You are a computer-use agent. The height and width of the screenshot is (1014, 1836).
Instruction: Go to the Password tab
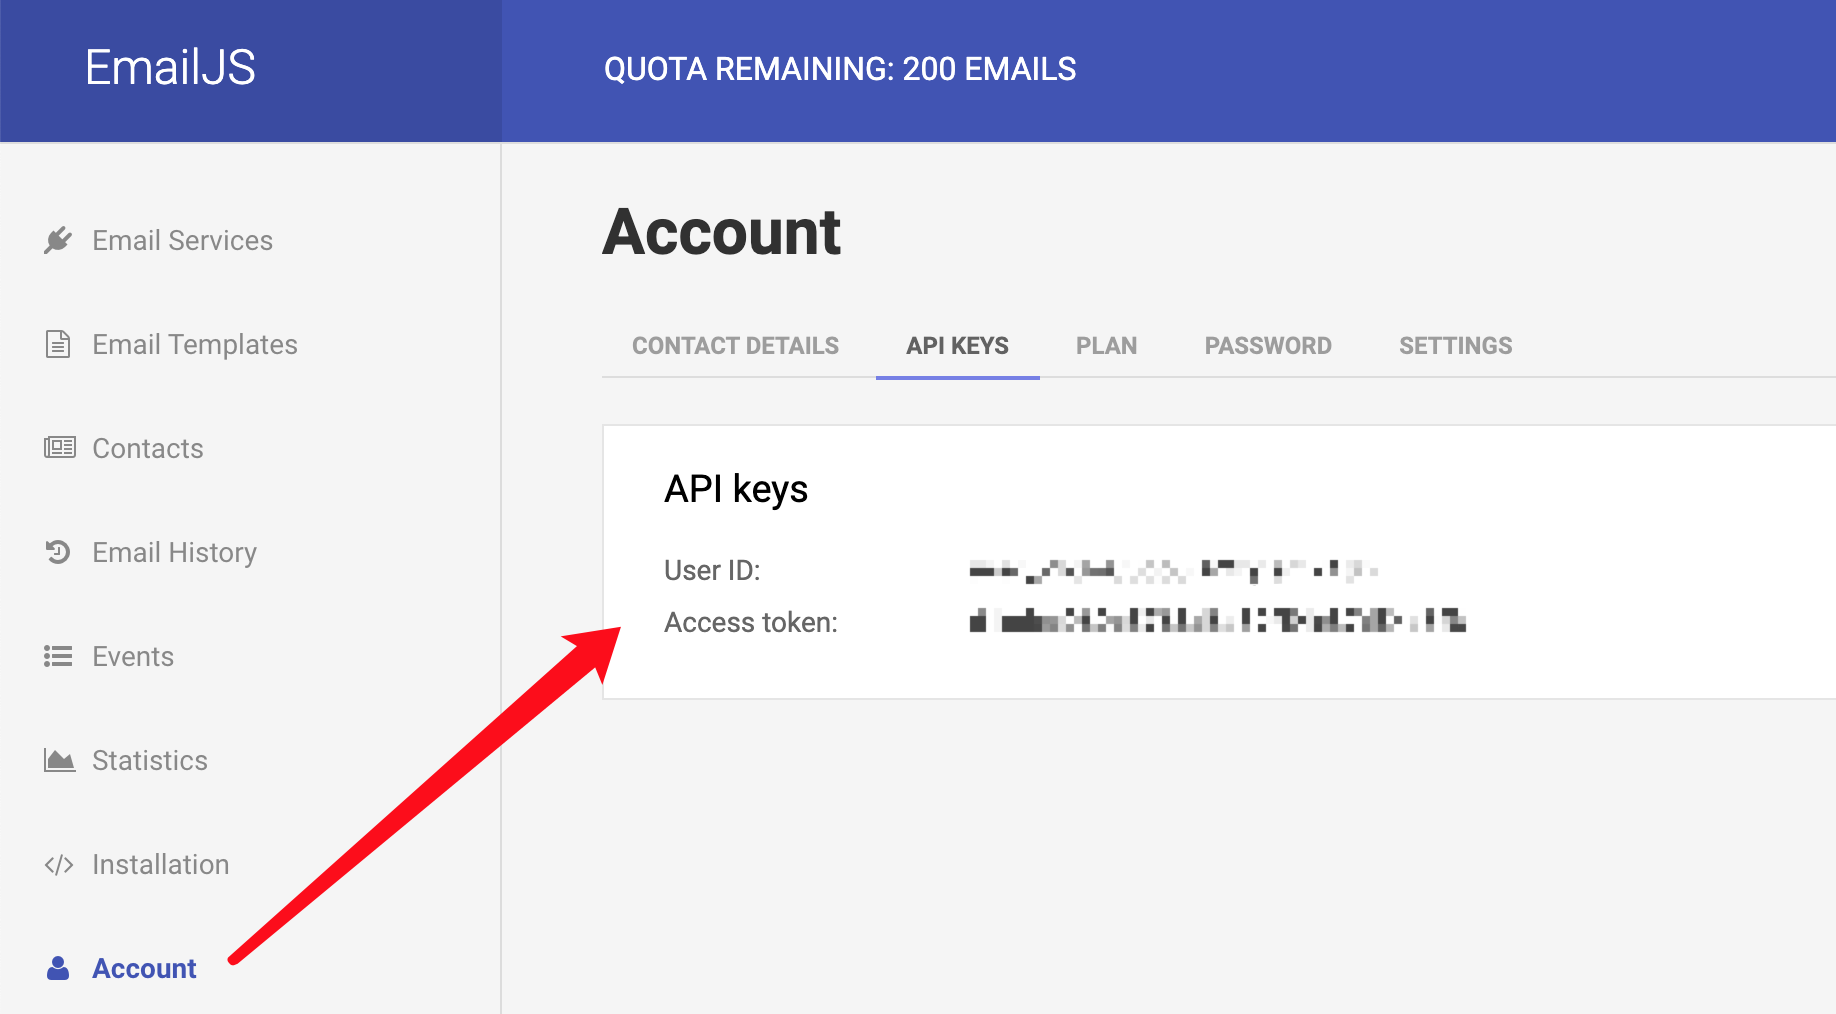coord(1267,346)
